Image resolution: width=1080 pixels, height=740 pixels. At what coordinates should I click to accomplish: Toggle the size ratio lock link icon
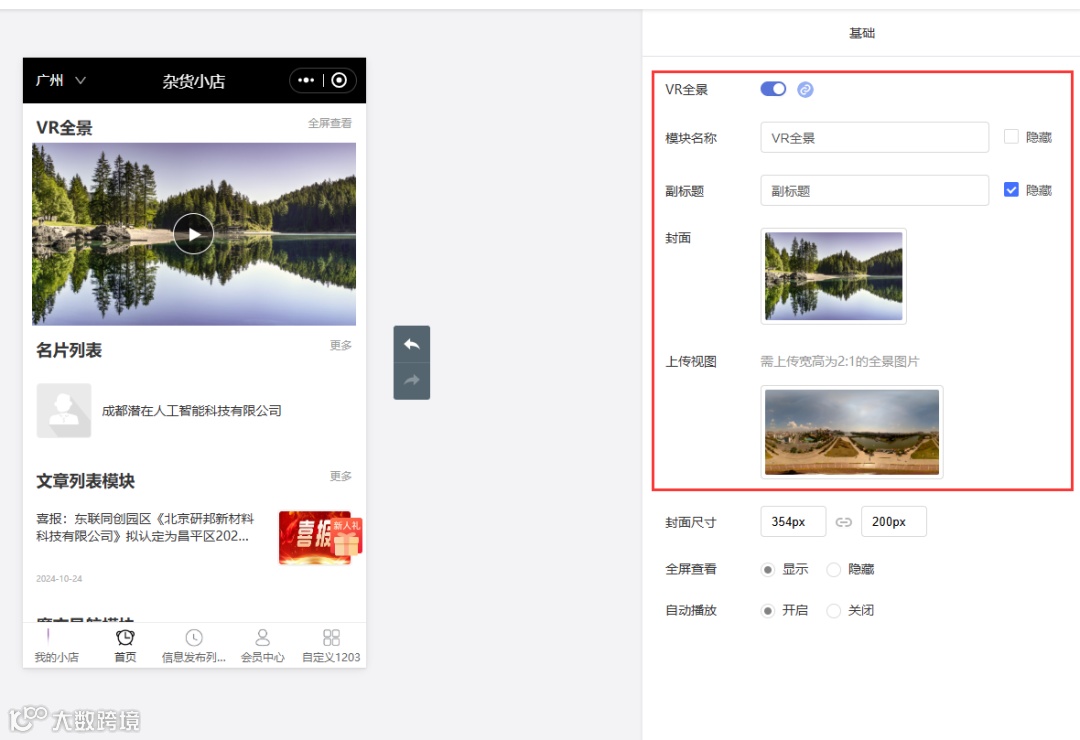coord(844,522)
